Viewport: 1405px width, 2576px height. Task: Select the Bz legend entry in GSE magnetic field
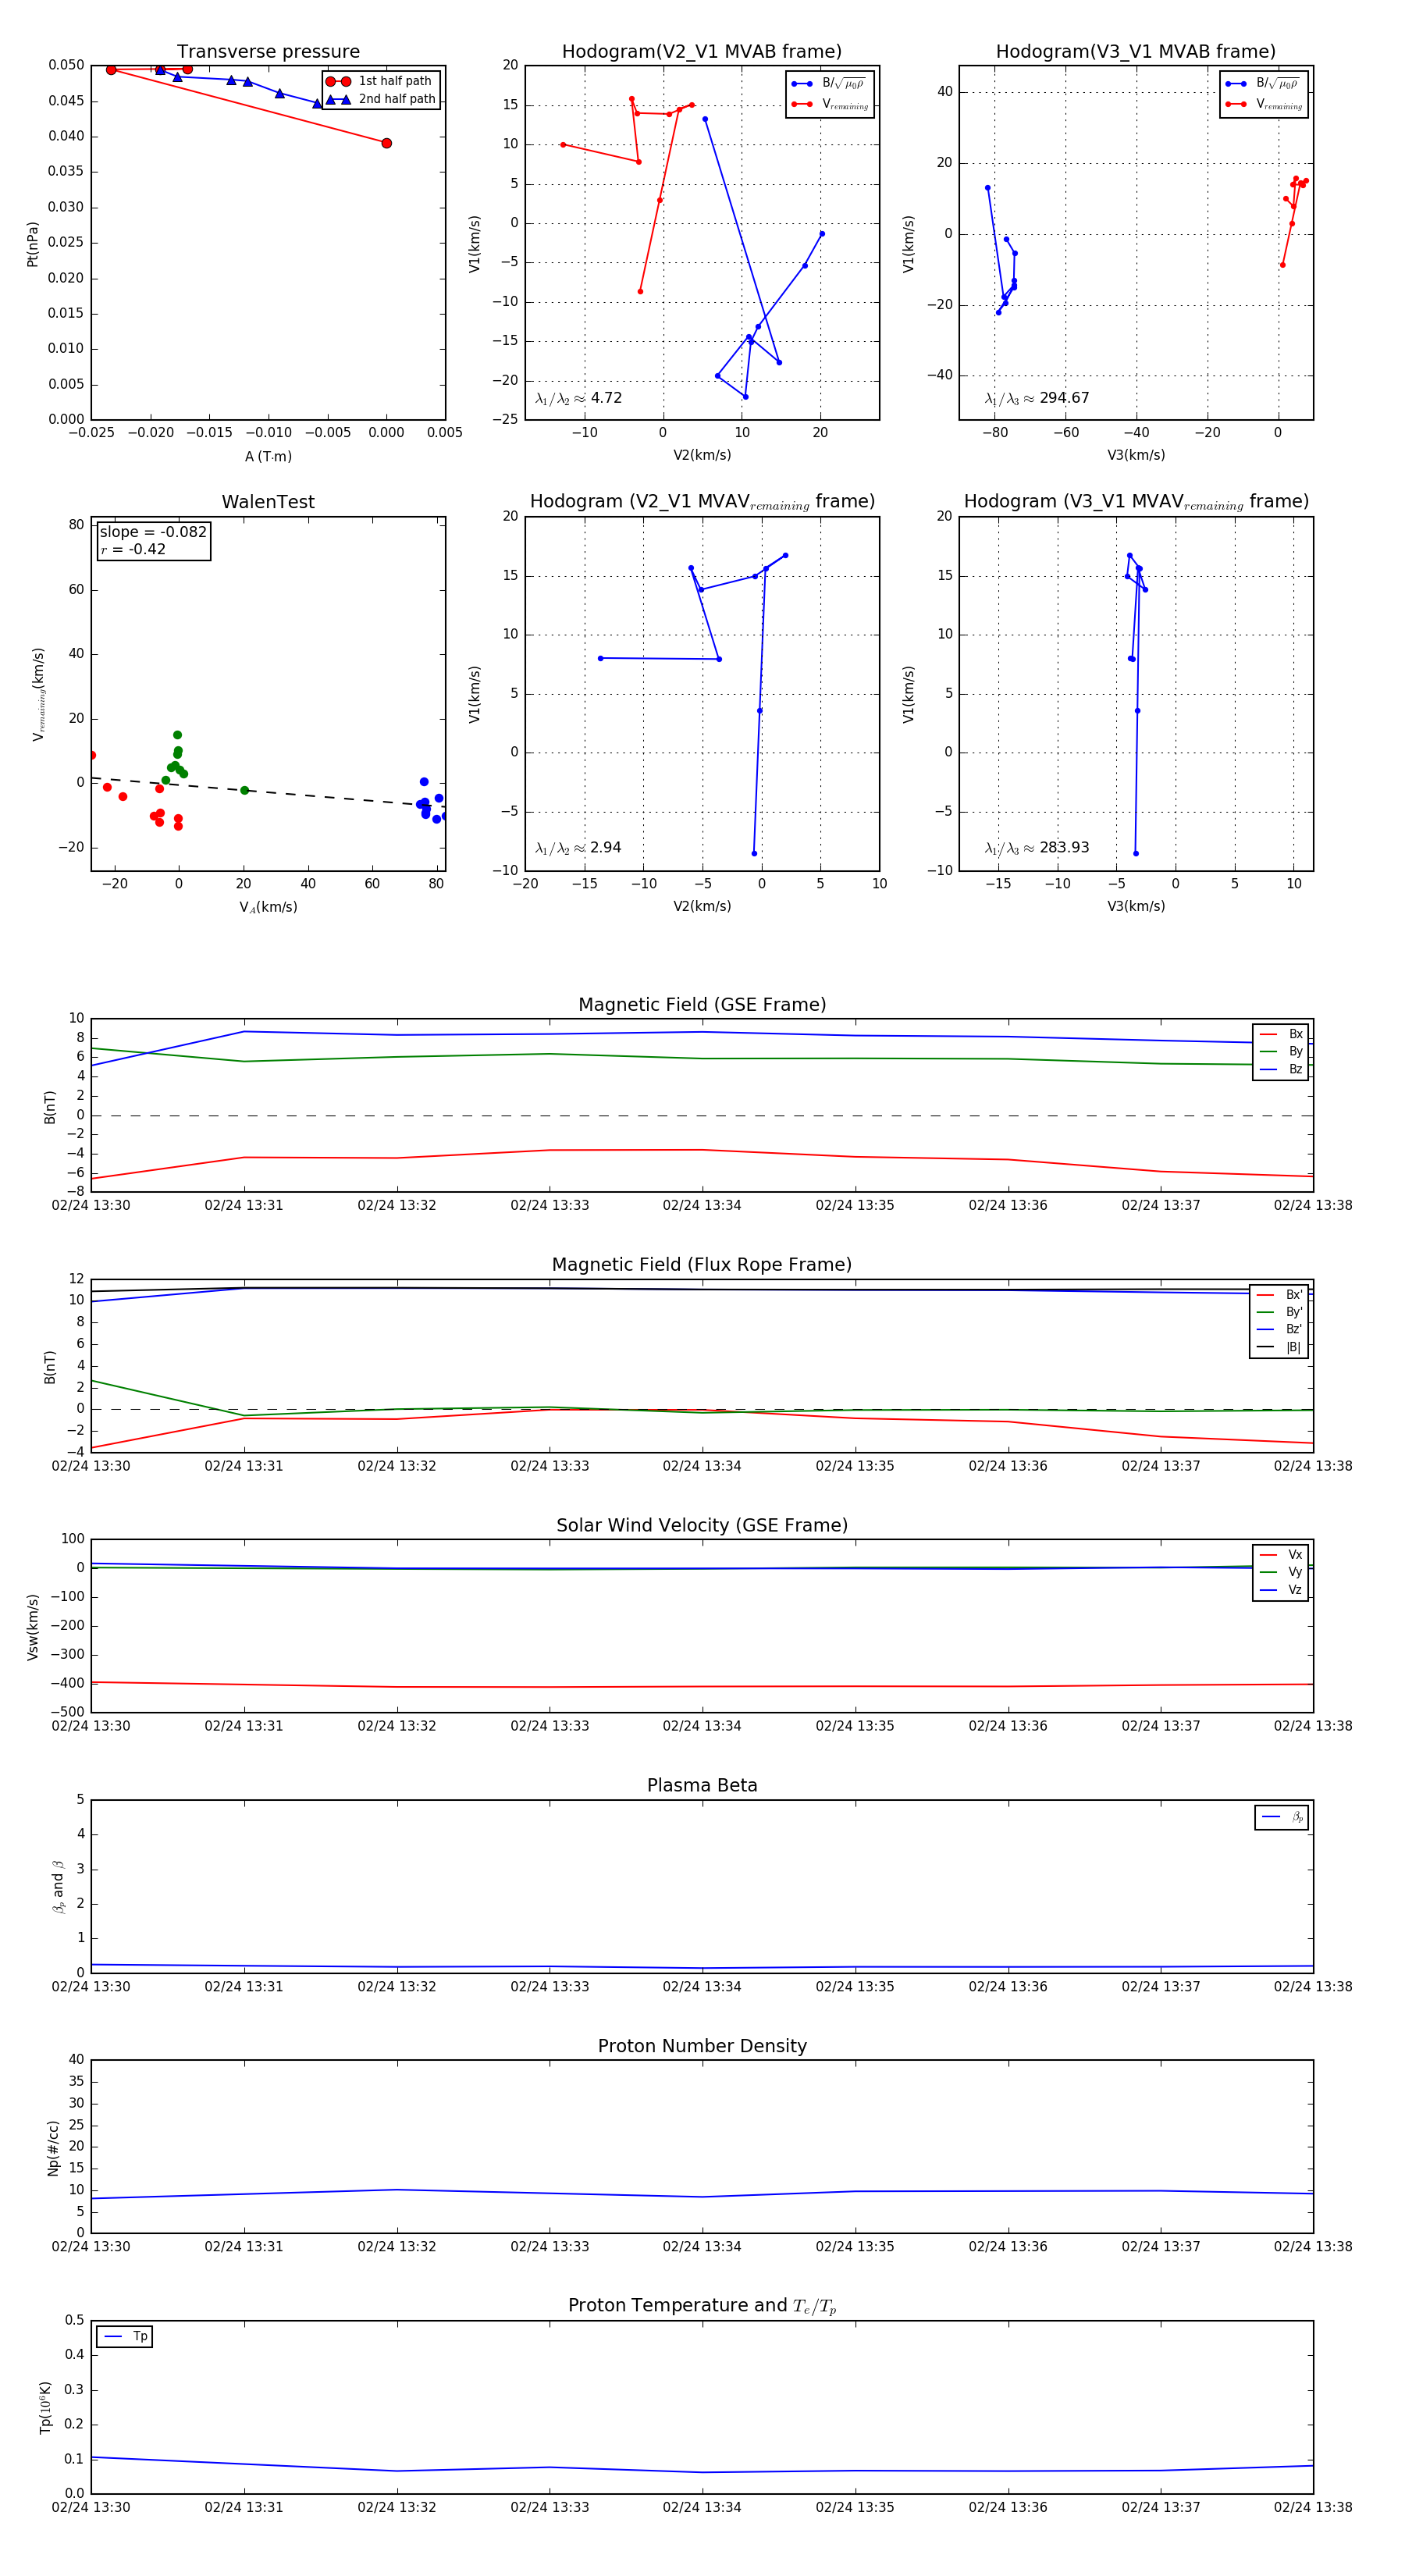tap(1281, 1069)
